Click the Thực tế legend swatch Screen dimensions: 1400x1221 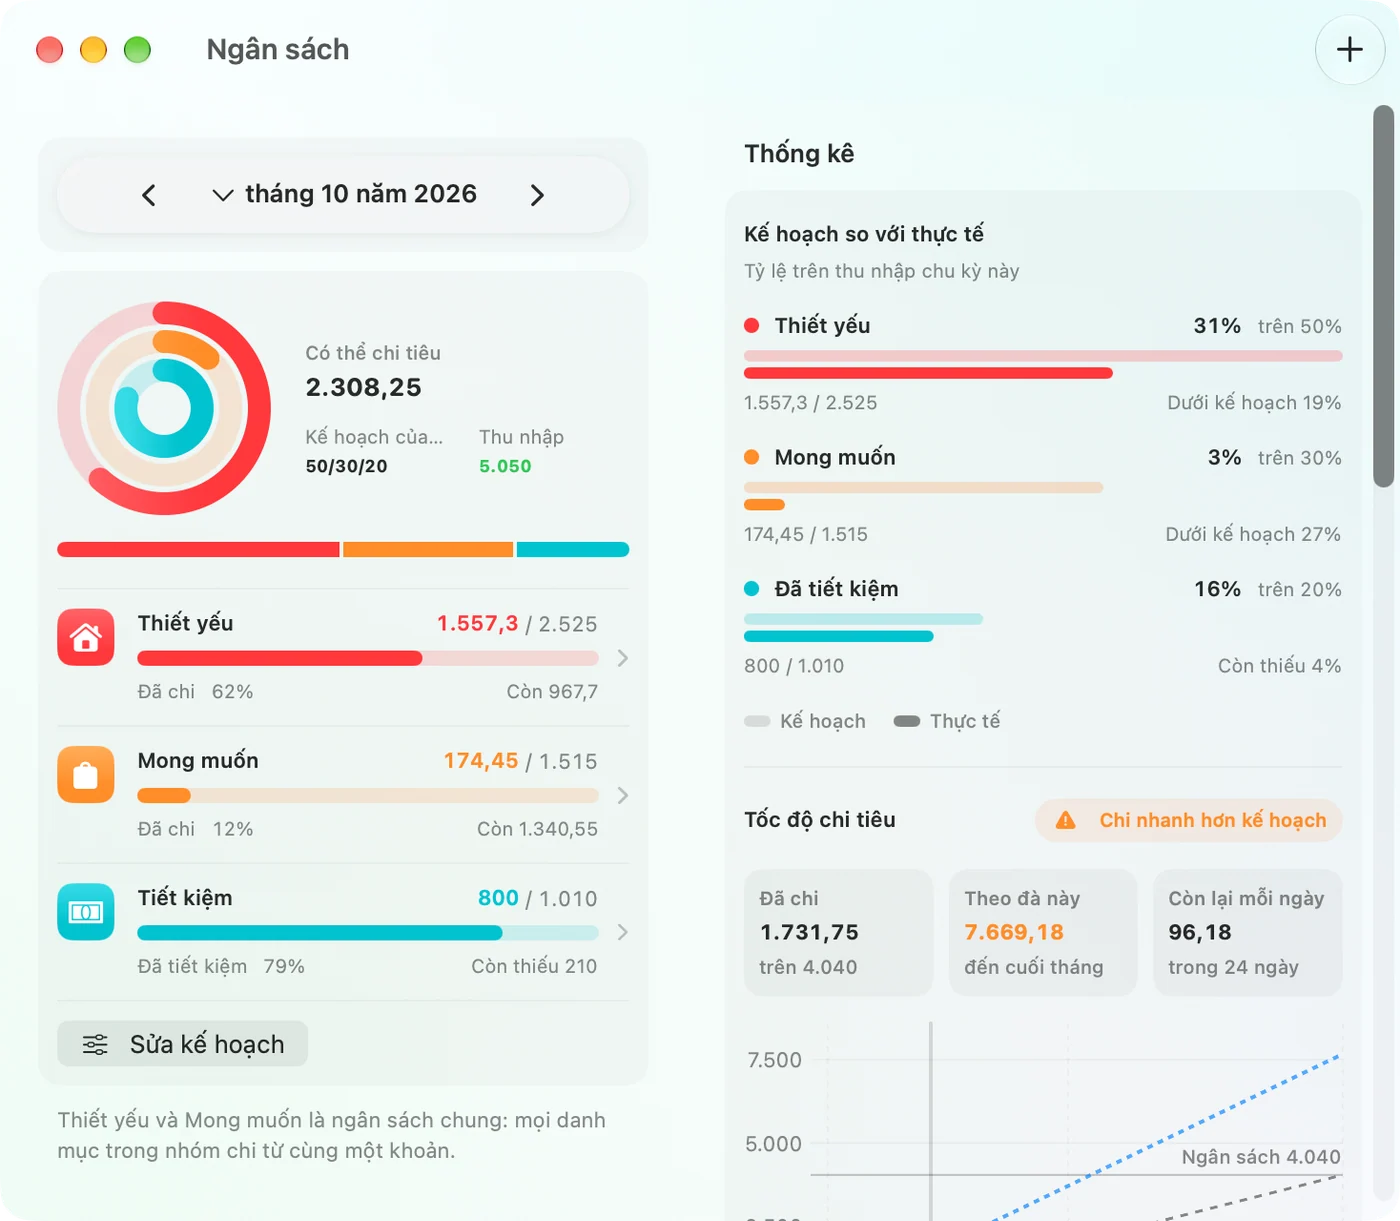pos(907,721)
